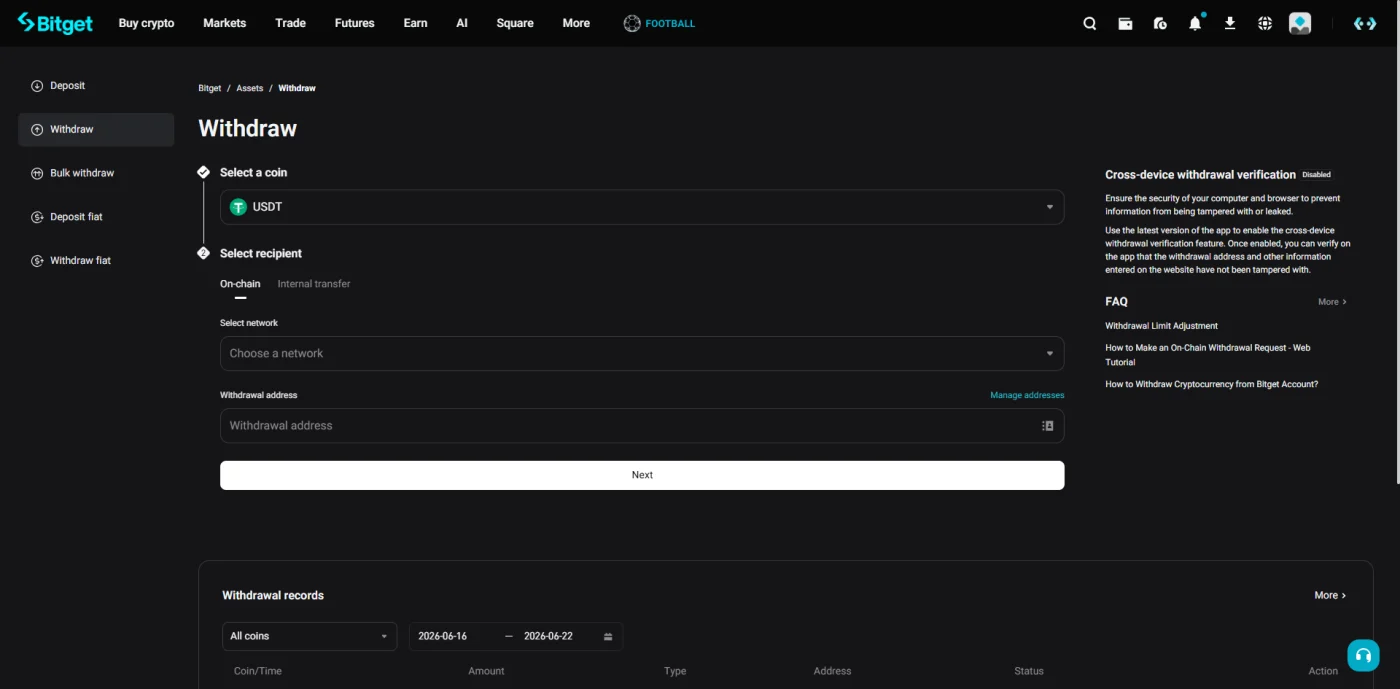Click the Next button
Viewport: 1400px width, 689px height.
click(642, 475)
